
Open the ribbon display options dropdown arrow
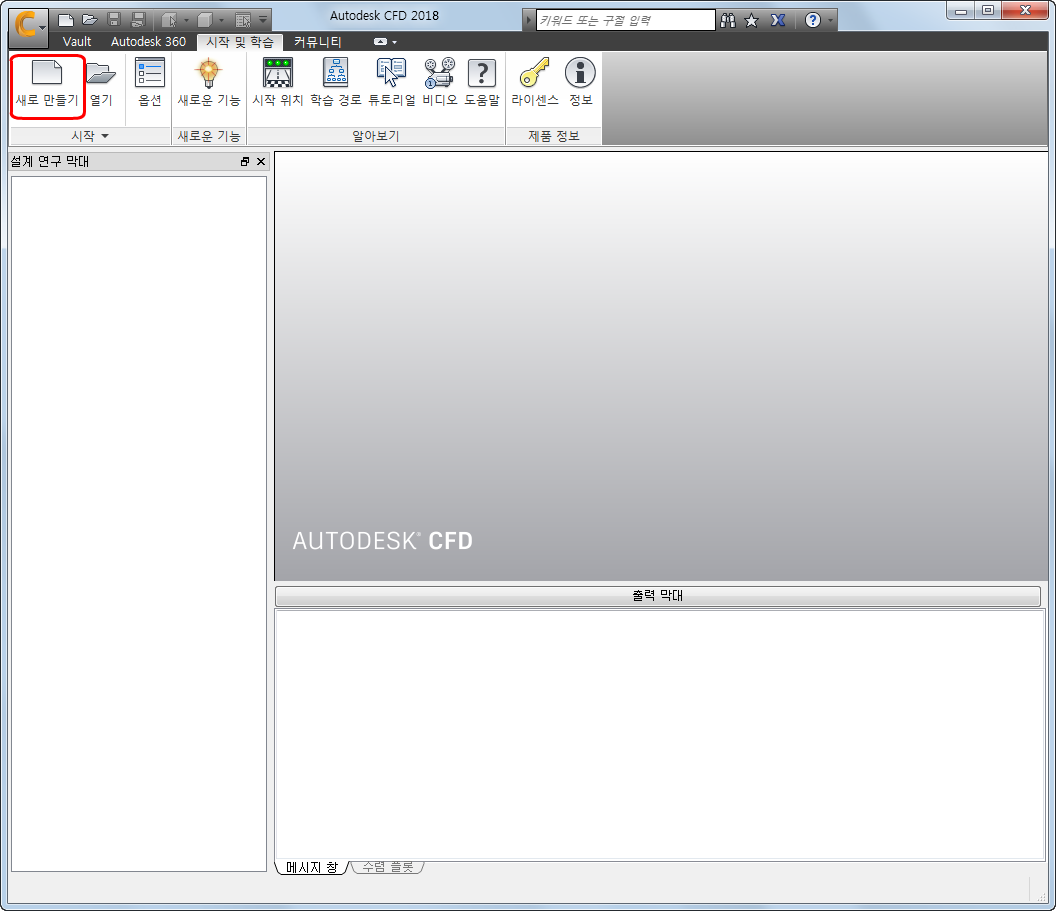pos(395,42)
